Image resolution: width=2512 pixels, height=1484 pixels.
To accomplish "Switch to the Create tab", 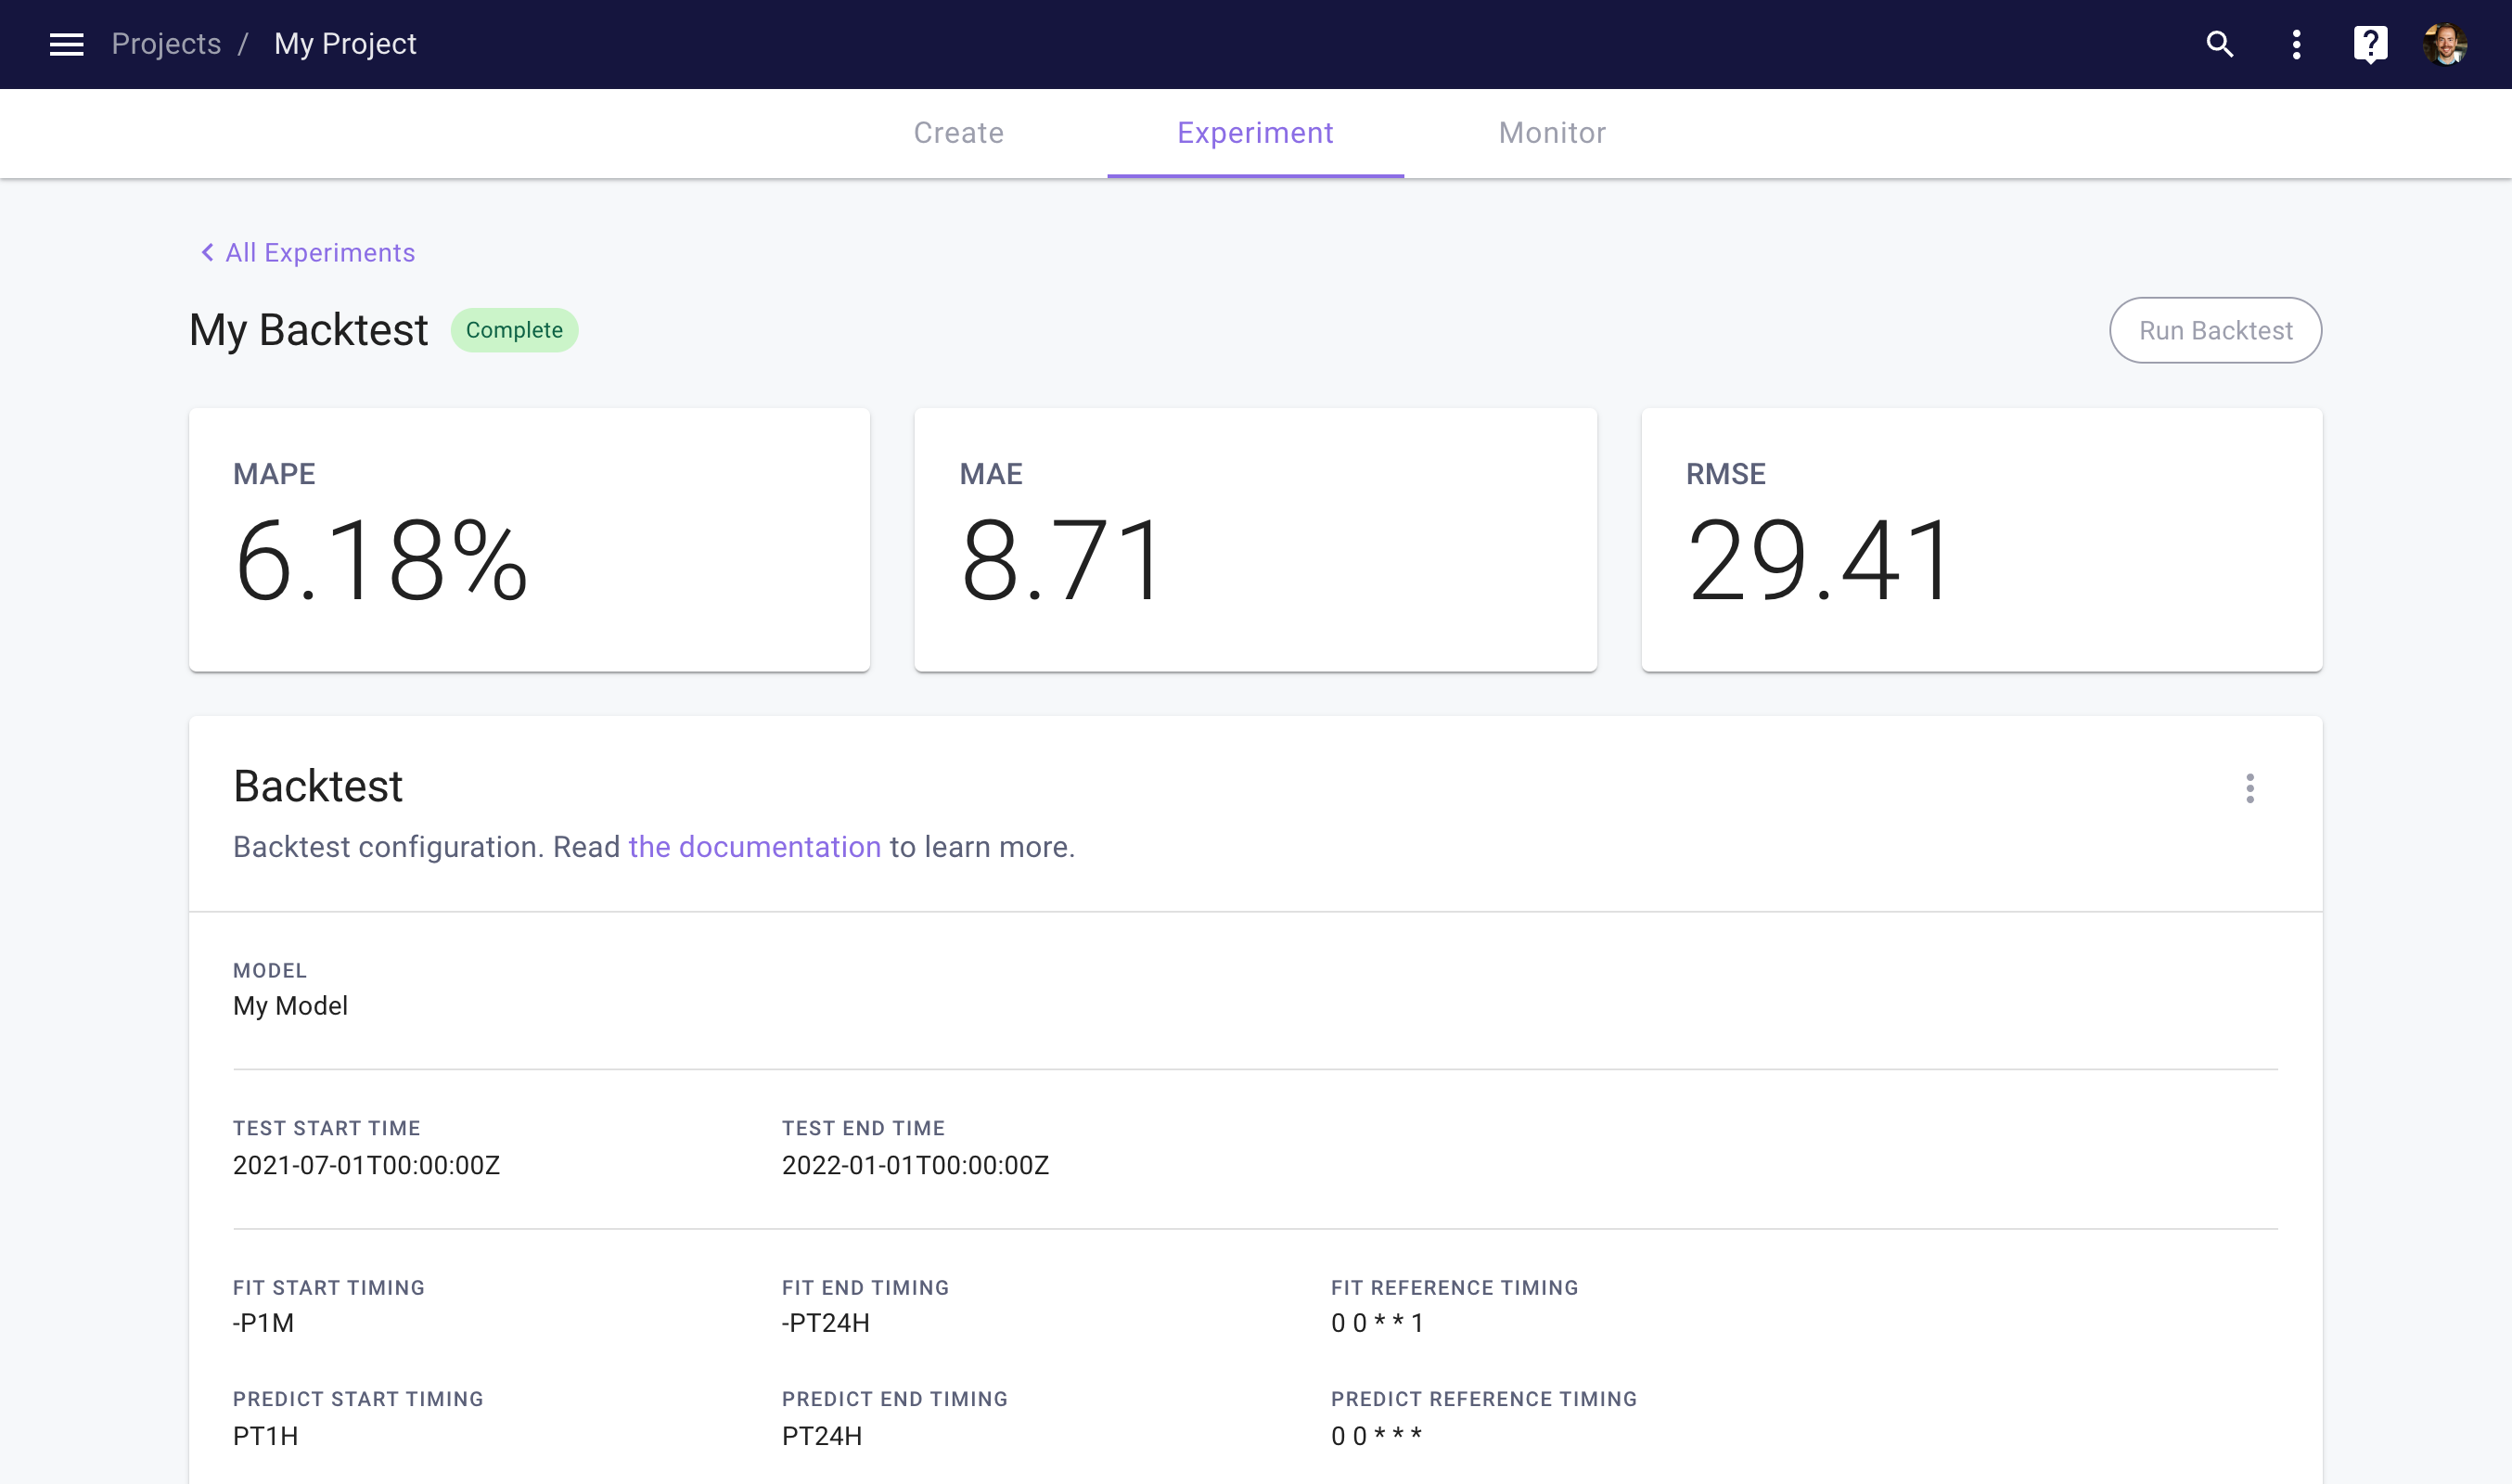I will (x=958, y=133).
